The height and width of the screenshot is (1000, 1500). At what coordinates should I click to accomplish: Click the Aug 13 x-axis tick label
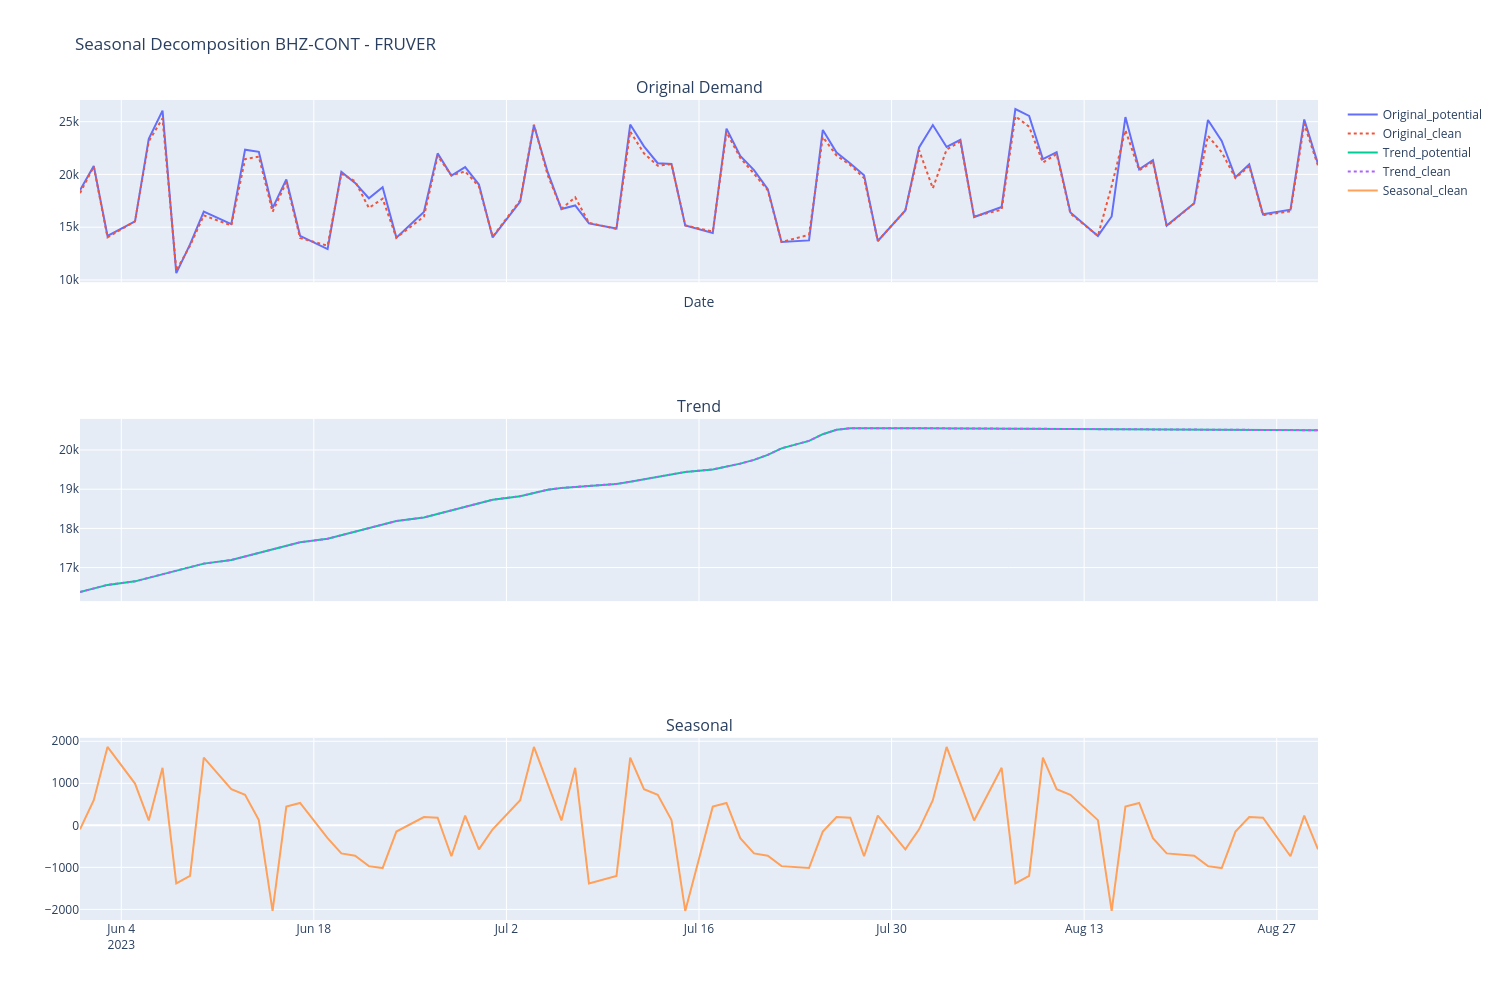[1083, 929]
